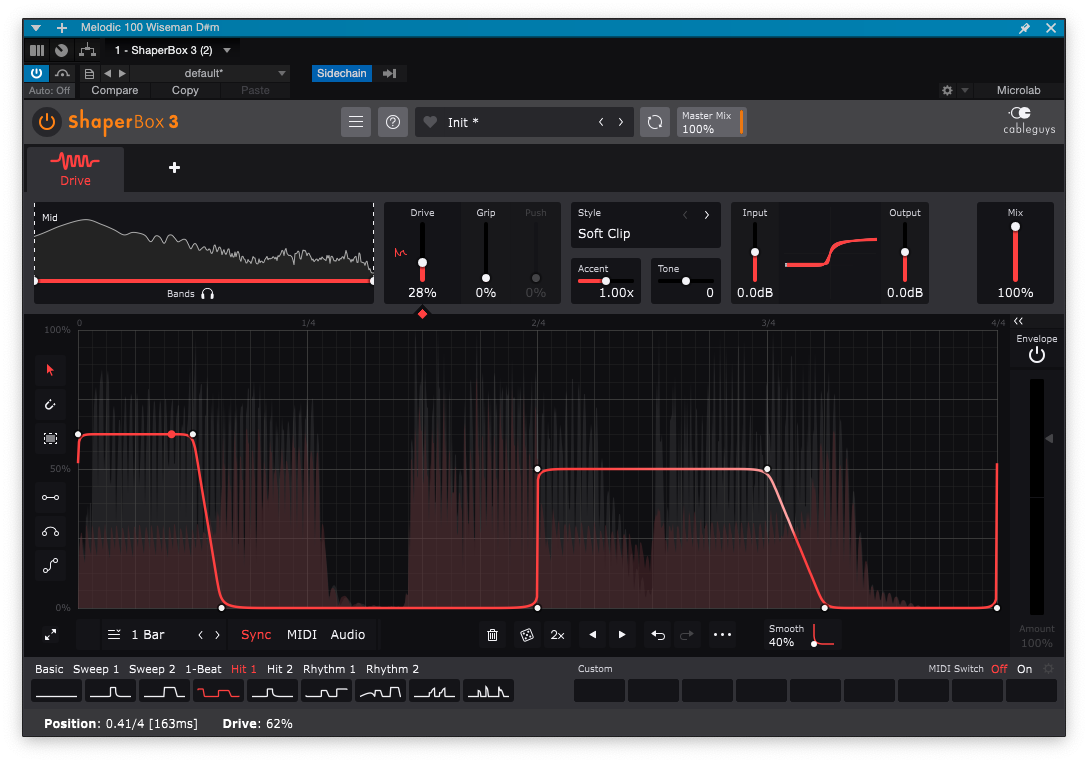Shift waveform left with arrow
The image size is (1088, 763).
[593, 635]
